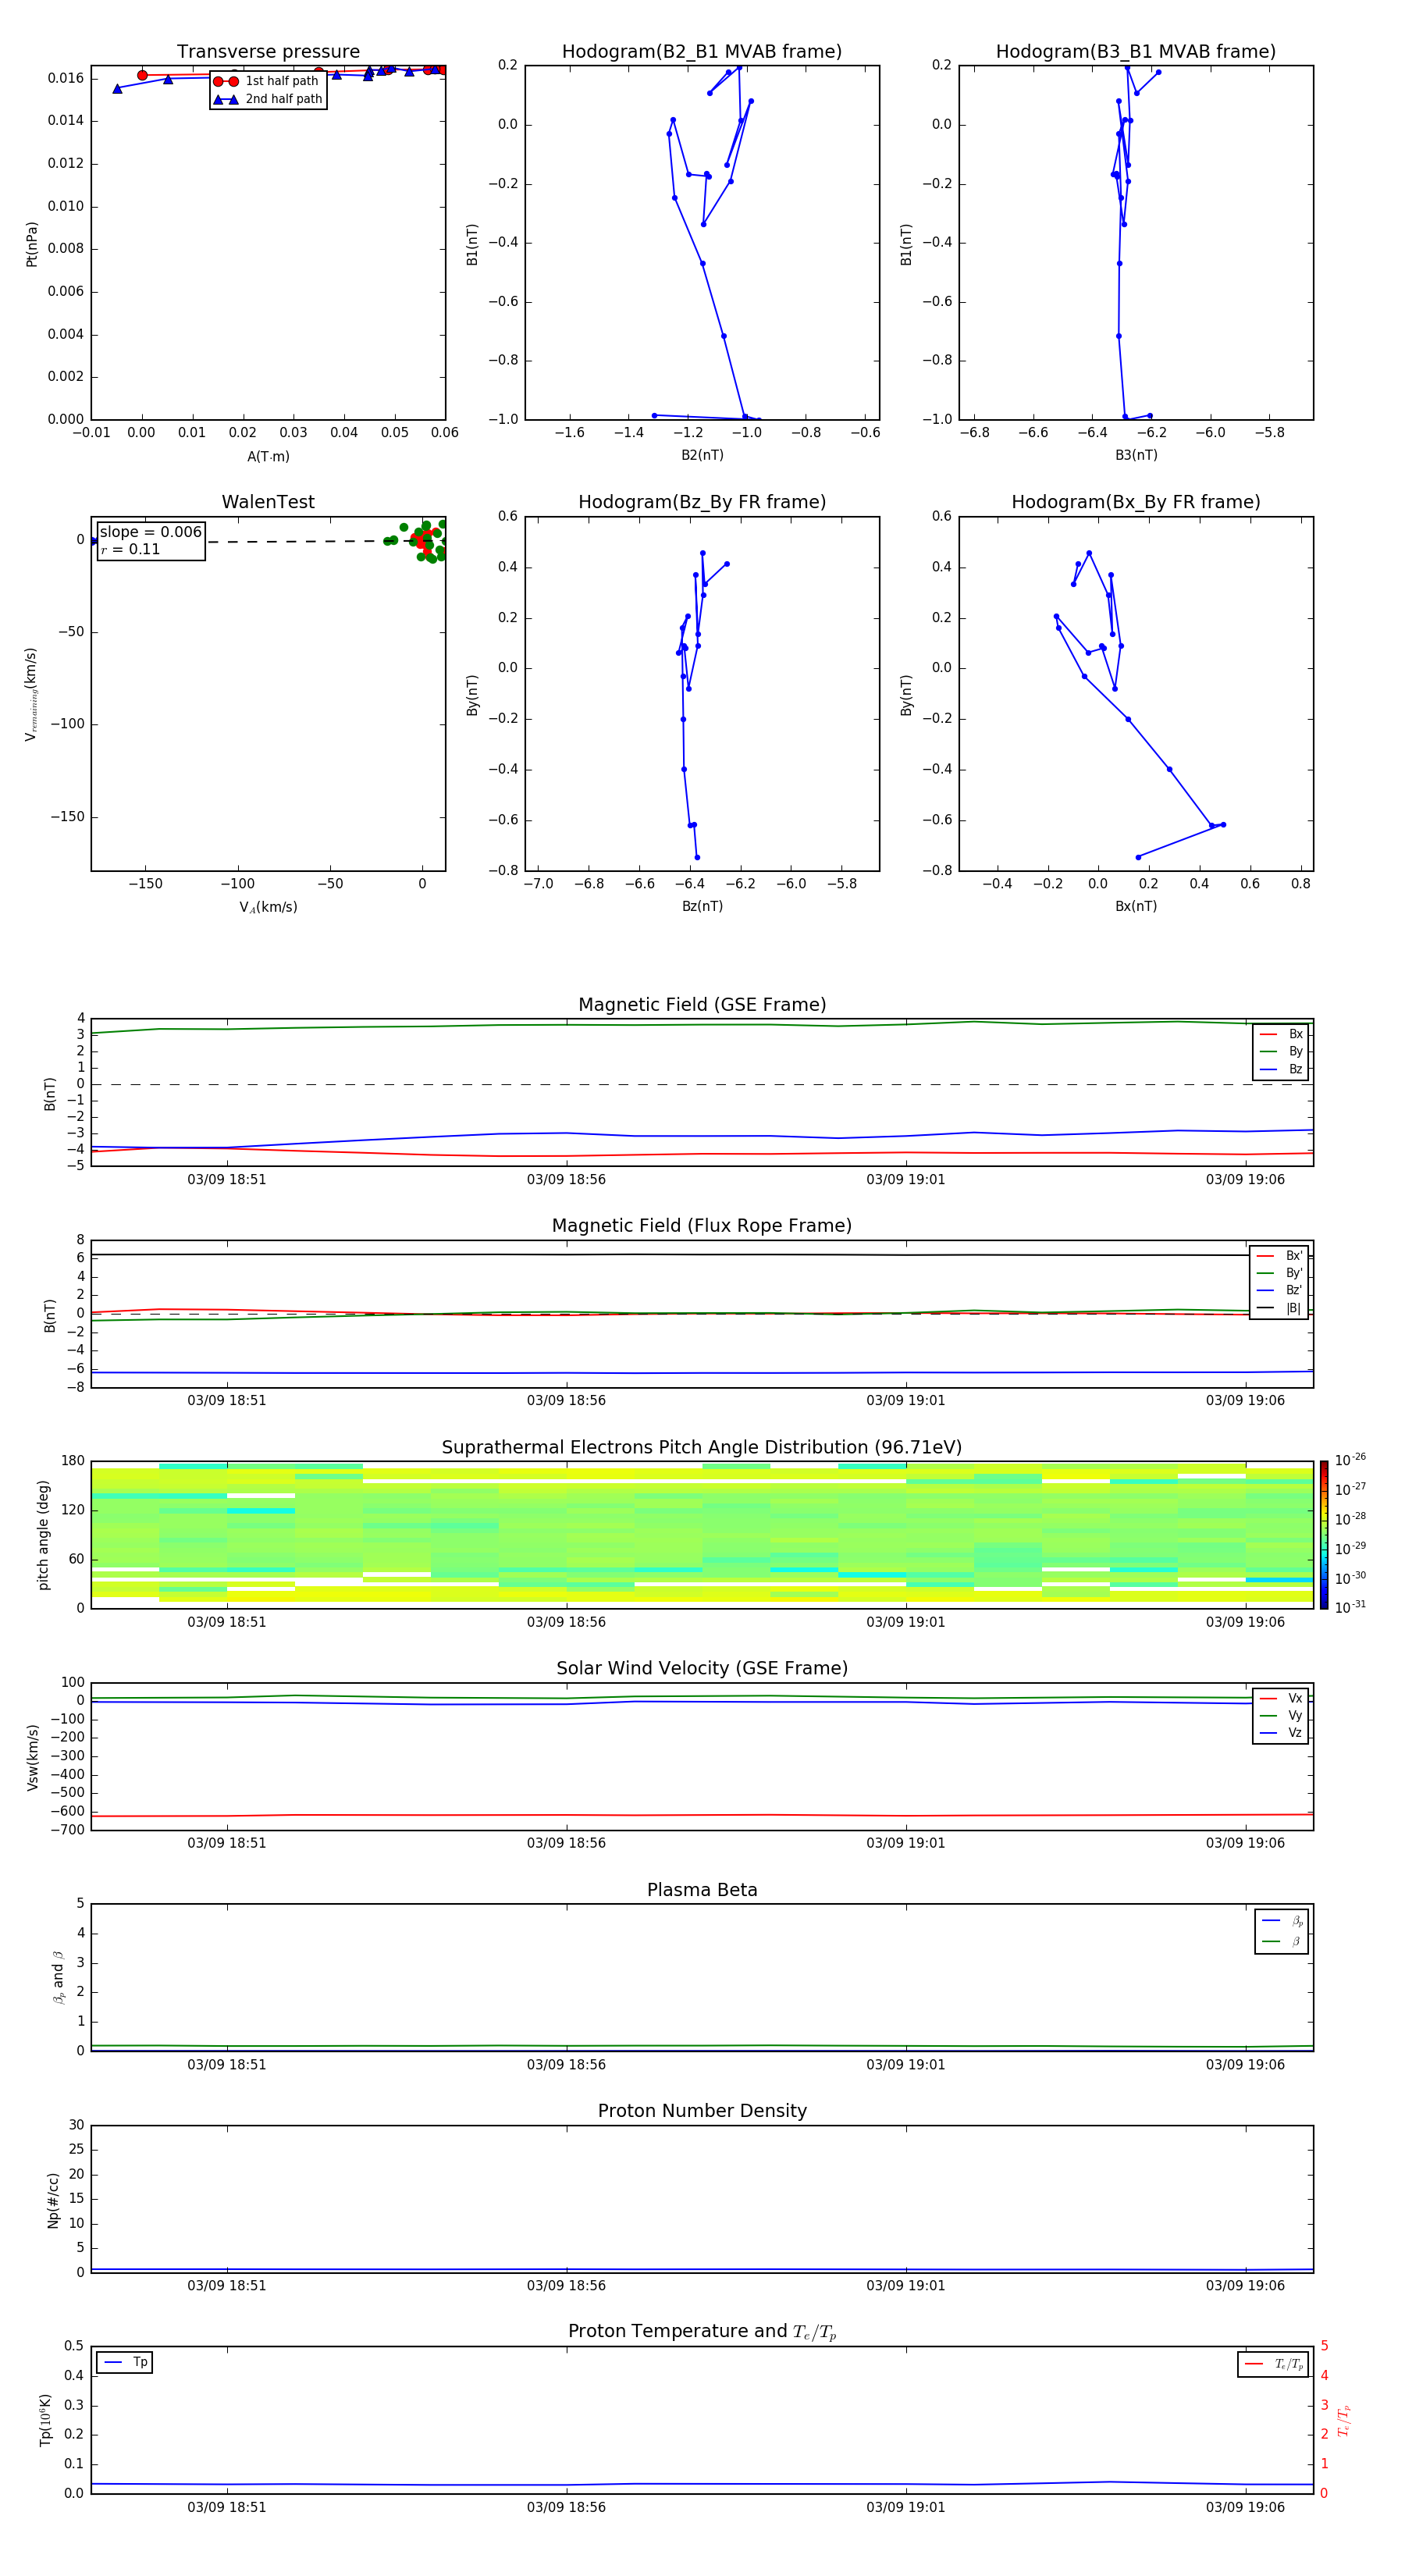This screenshot has height=2576, width=1405.
Task: Click the "Hodogram(B2_B1 MVAB frame)" title
Action: pyautogui.click(x=702, y=52)
